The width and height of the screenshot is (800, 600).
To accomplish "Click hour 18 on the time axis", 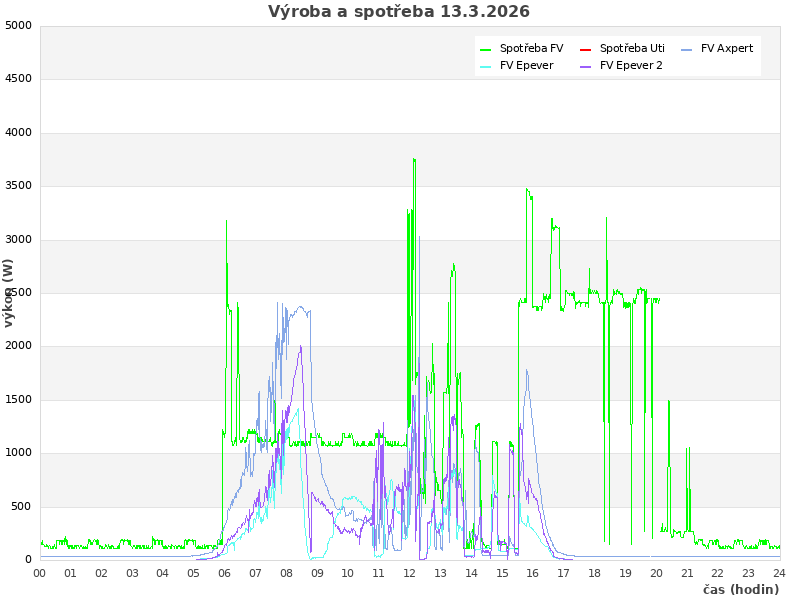I will point(595,573).
